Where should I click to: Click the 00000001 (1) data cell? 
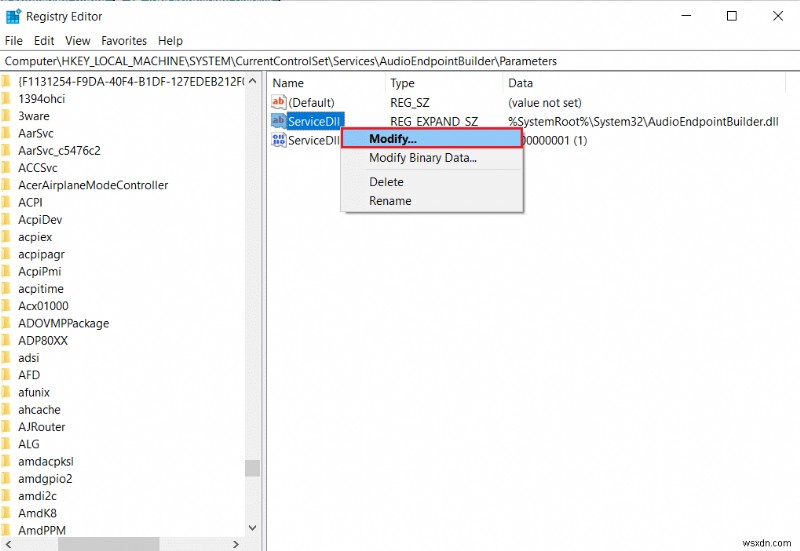[556, 140]
